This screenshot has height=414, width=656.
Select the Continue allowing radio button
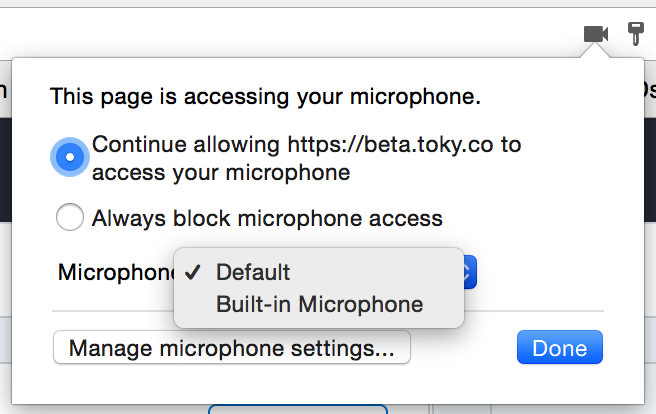[x=70, y=157]
